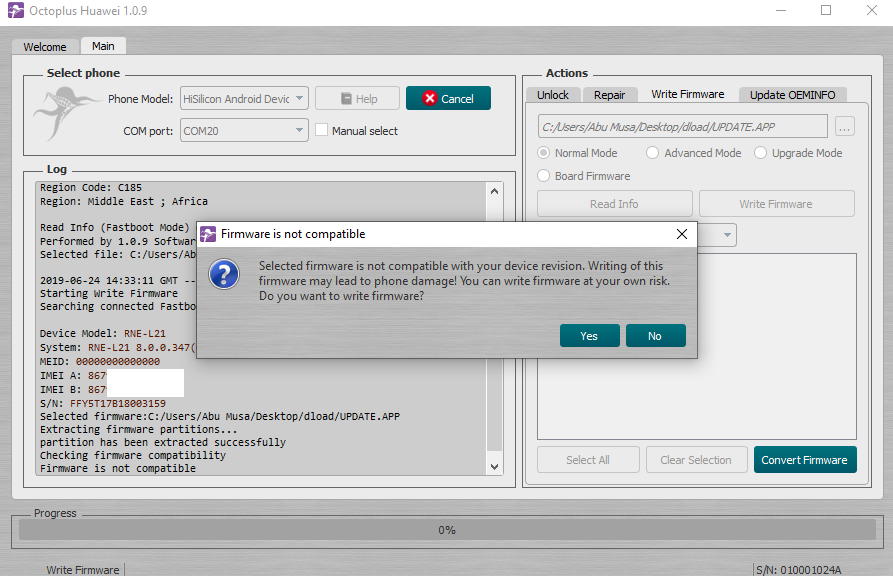Screen dimensions: 893x576
Task: Click the Write Firmware button
Action: coord(776,204)
